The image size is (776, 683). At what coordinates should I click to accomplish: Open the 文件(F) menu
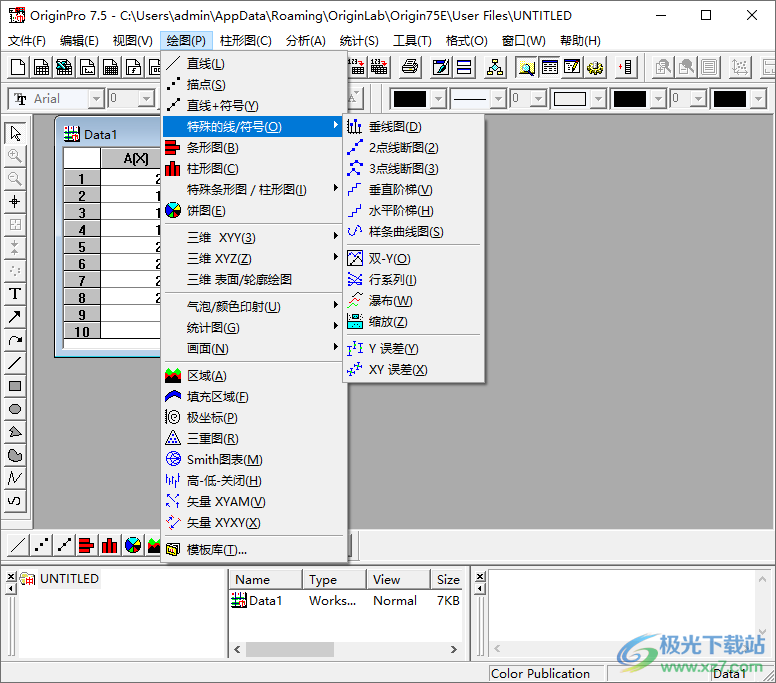(27, 41)
